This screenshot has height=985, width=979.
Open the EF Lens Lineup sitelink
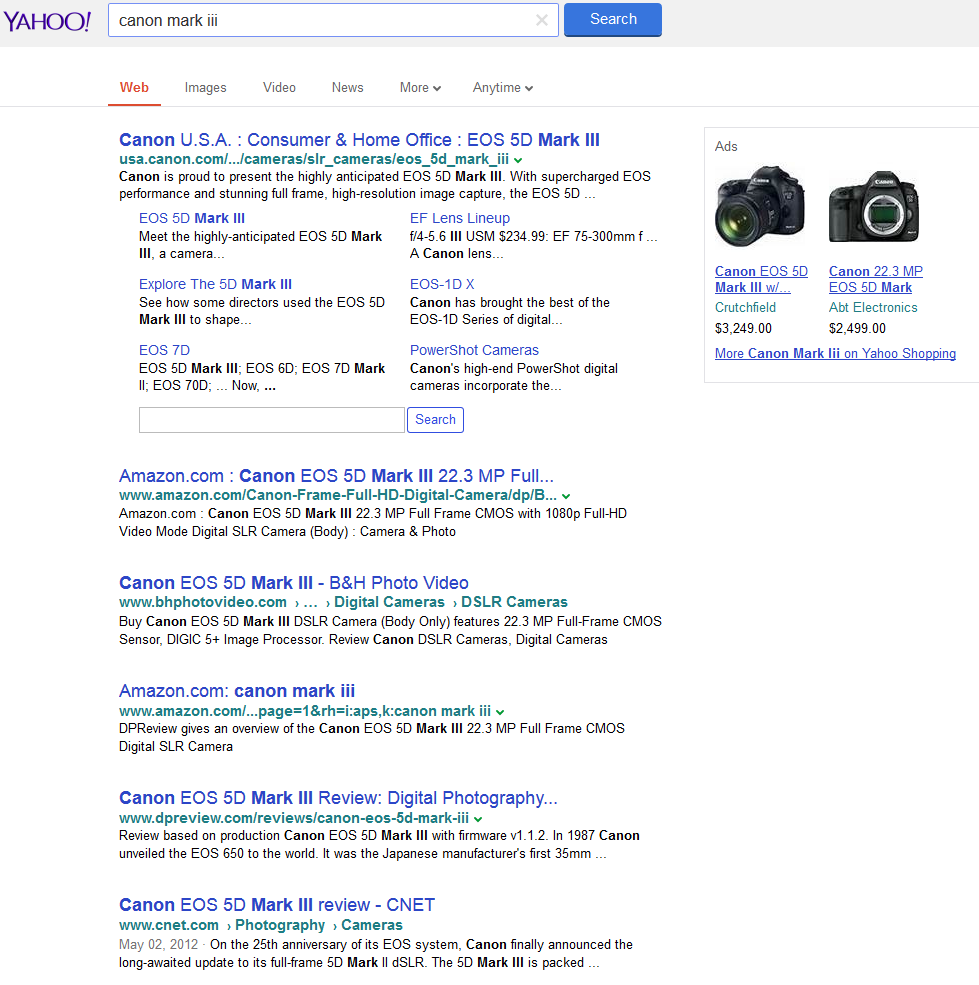(x=459, y=218)
